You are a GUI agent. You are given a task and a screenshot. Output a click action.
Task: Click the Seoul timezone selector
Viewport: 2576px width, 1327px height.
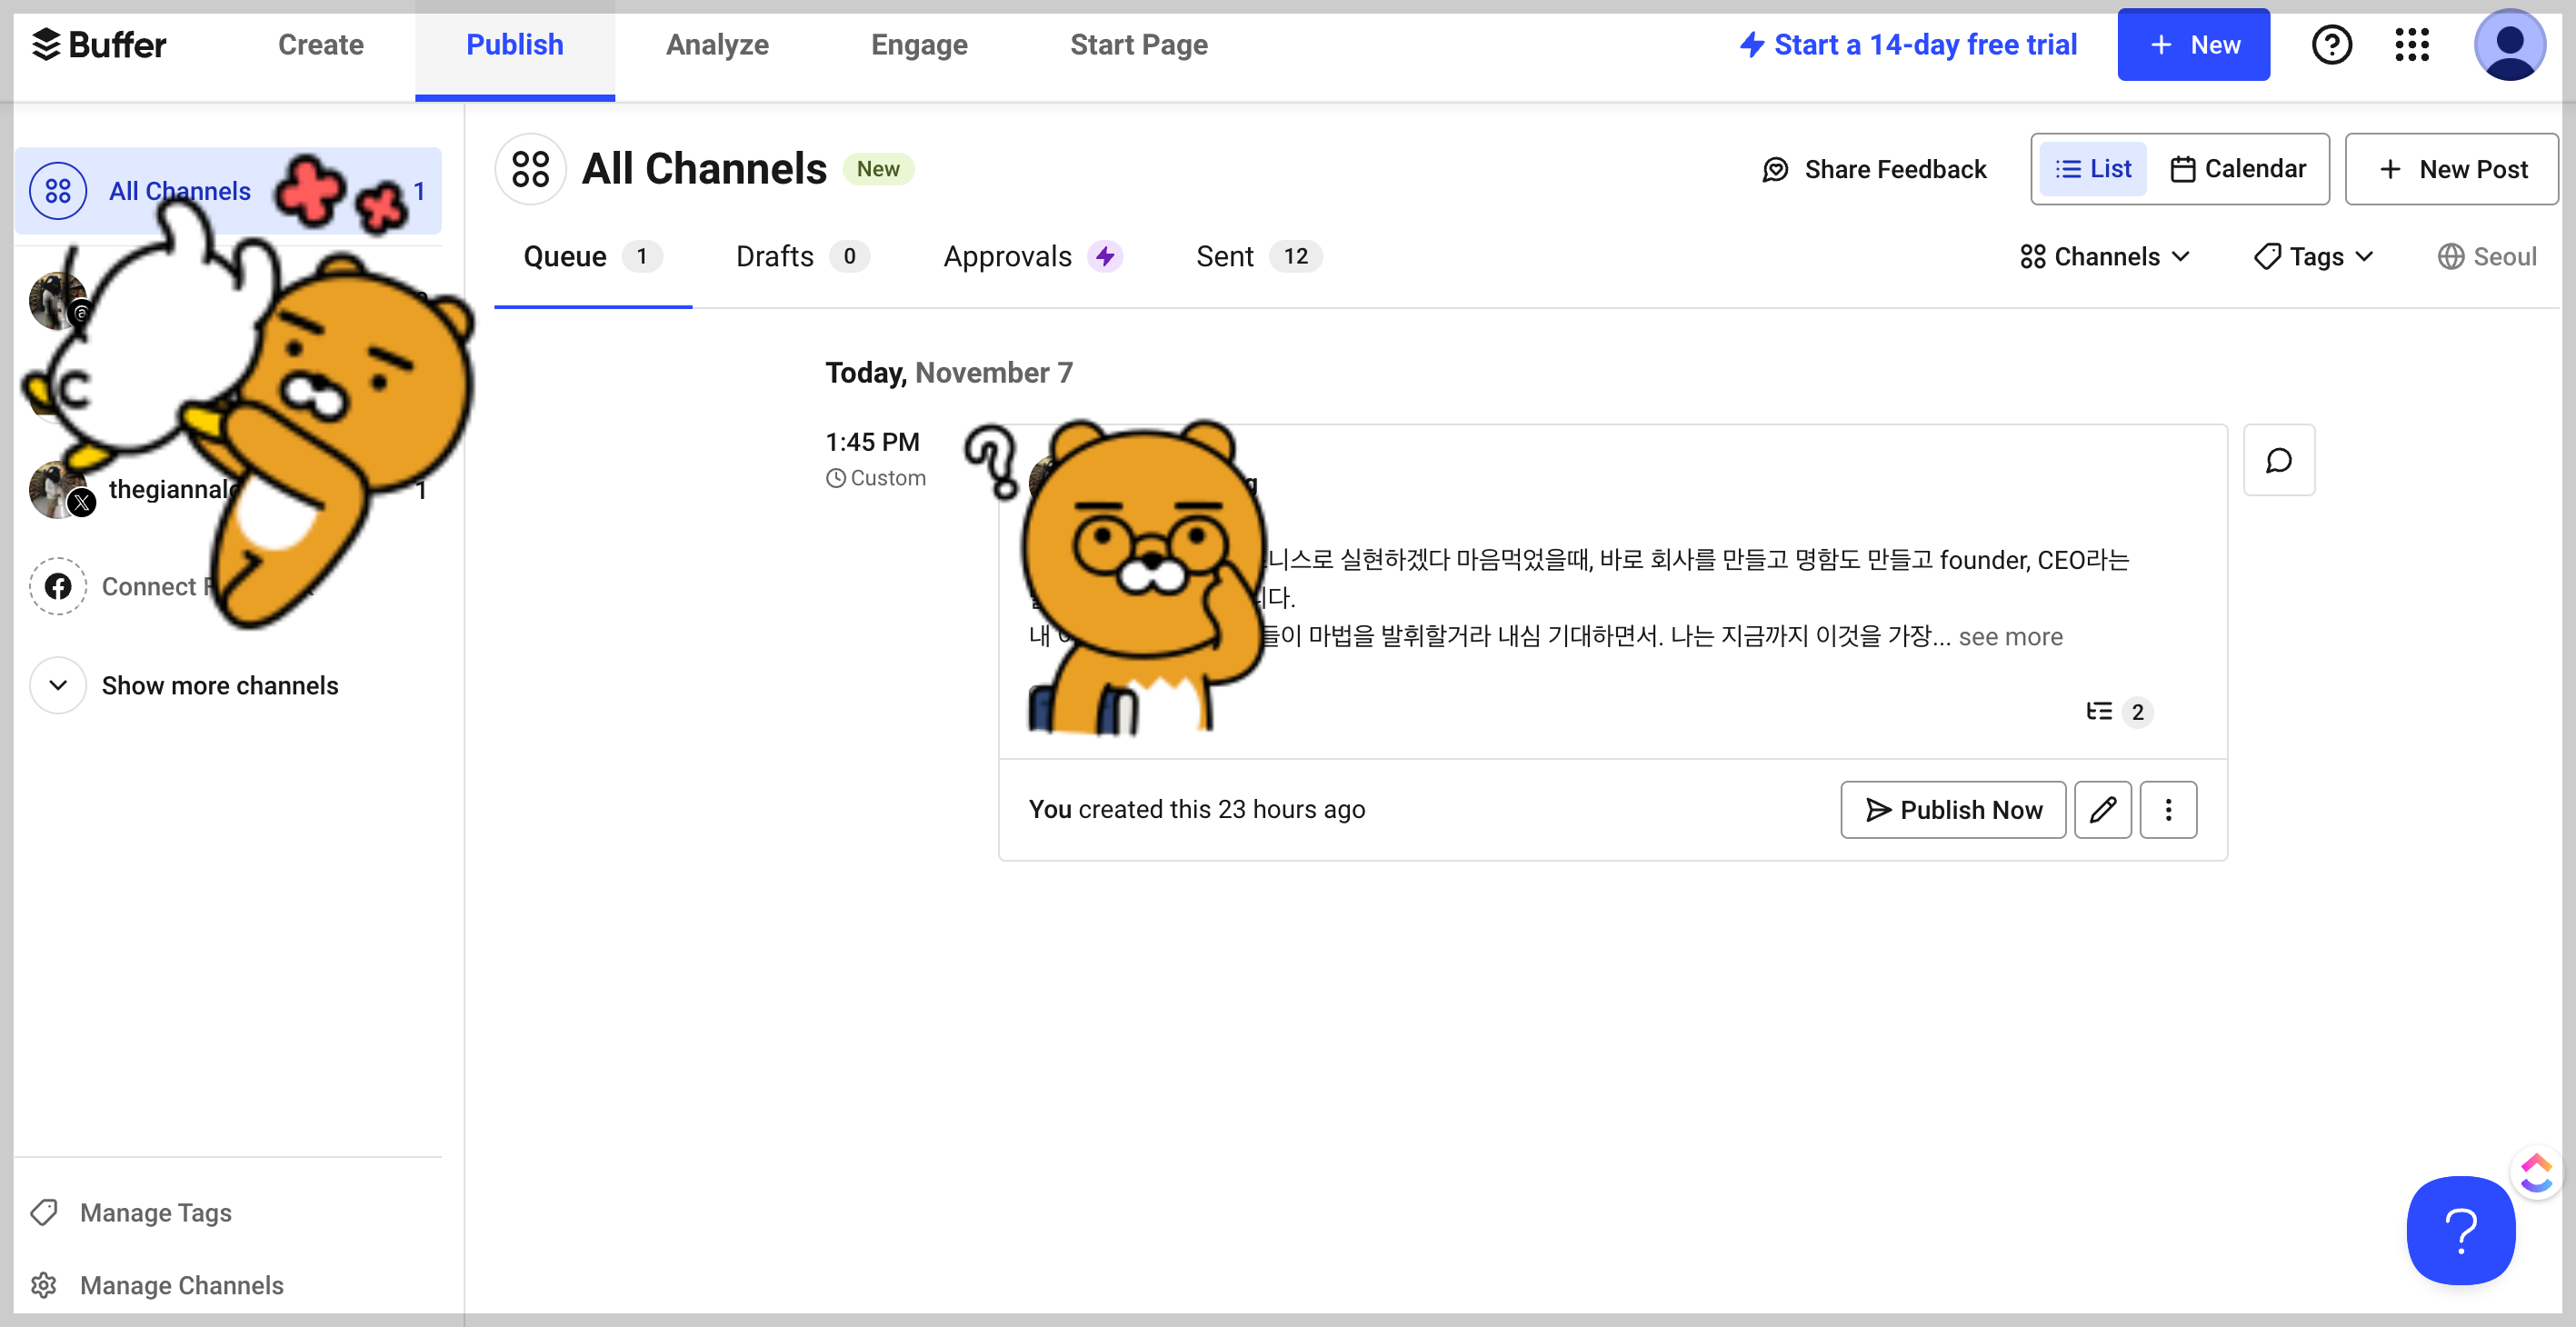tap(2486, 257)
